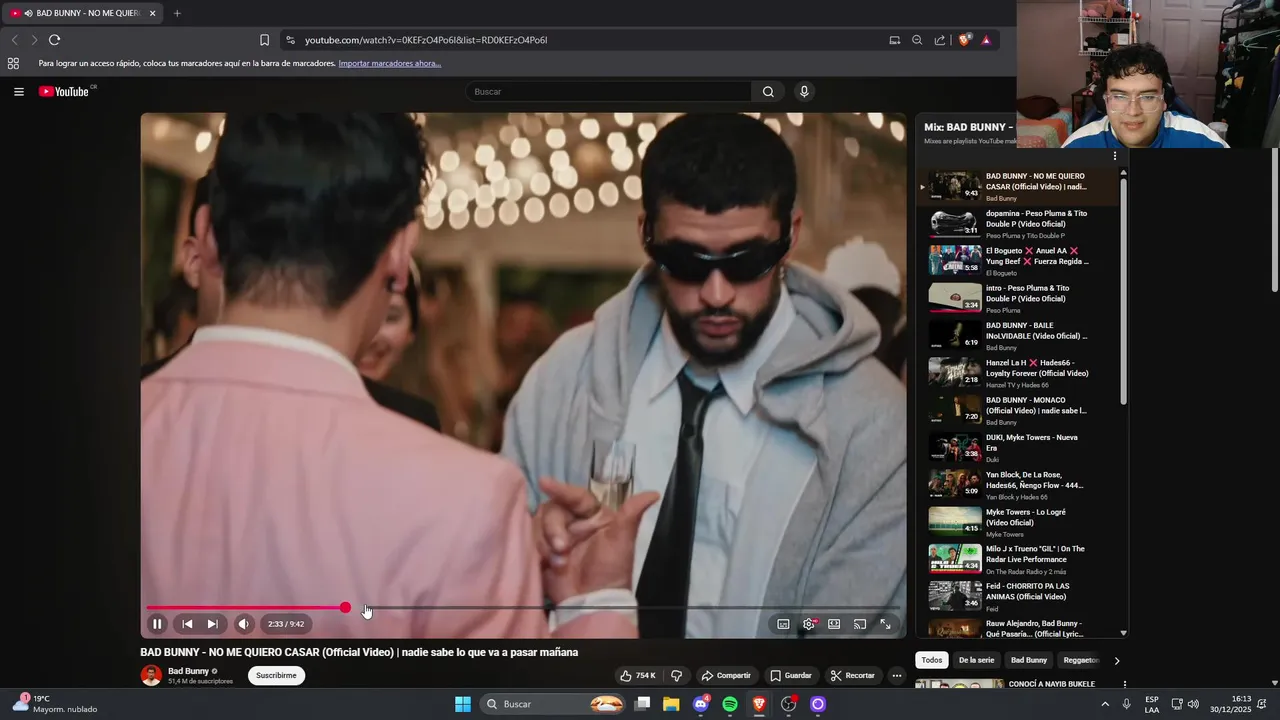The image size is (1280, 720).
Task: Create a clip with Recortar
Action: click(853, 675)
